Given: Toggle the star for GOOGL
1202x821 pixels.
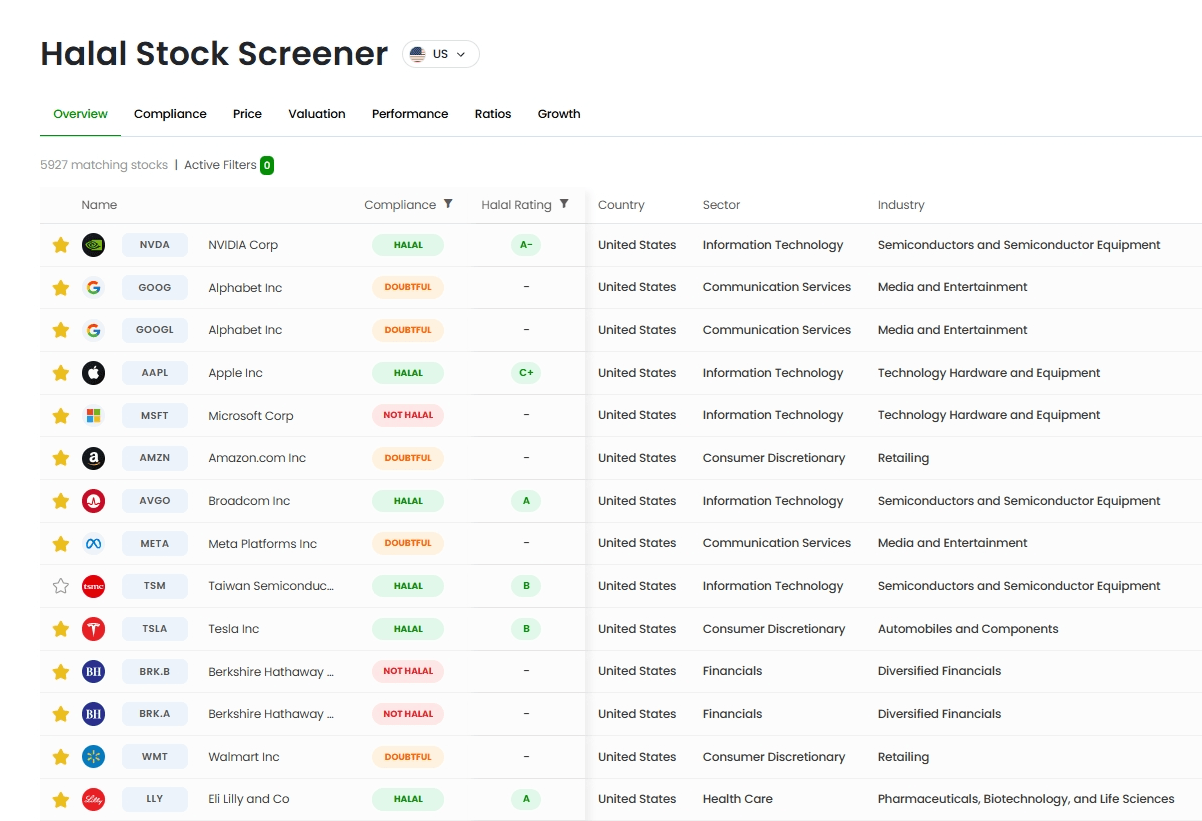Looking at the screenshot, I should point(61,330).
